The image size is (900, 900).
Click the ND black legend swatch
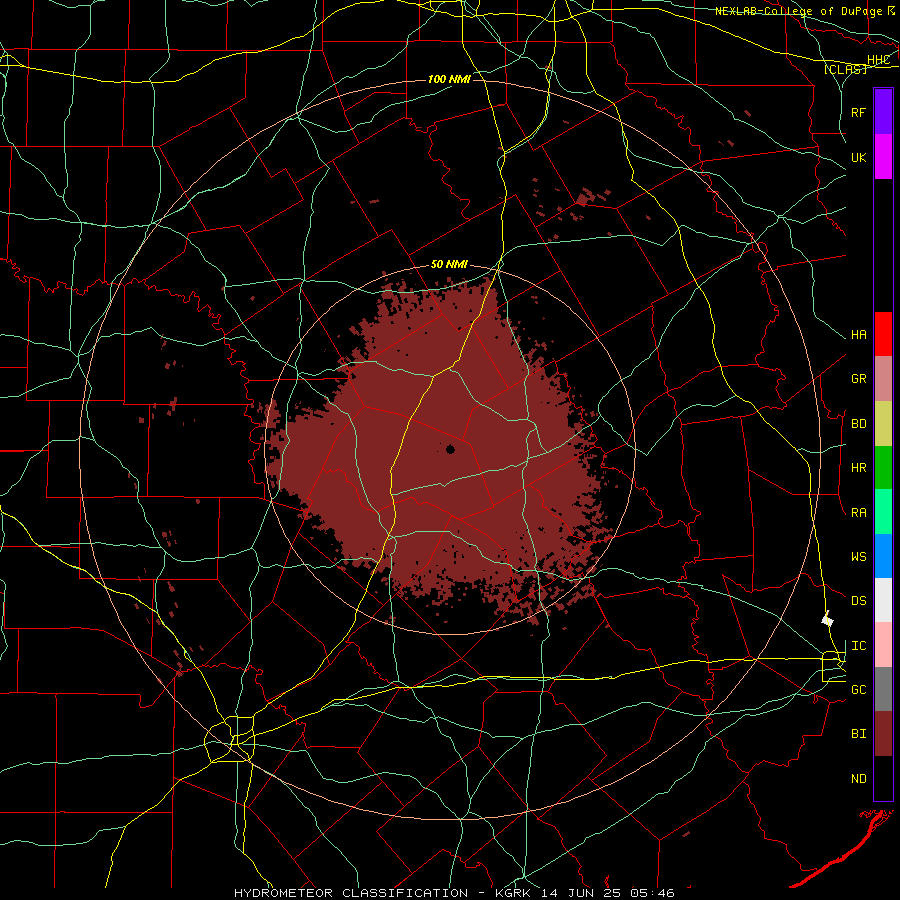pos(883,778)
